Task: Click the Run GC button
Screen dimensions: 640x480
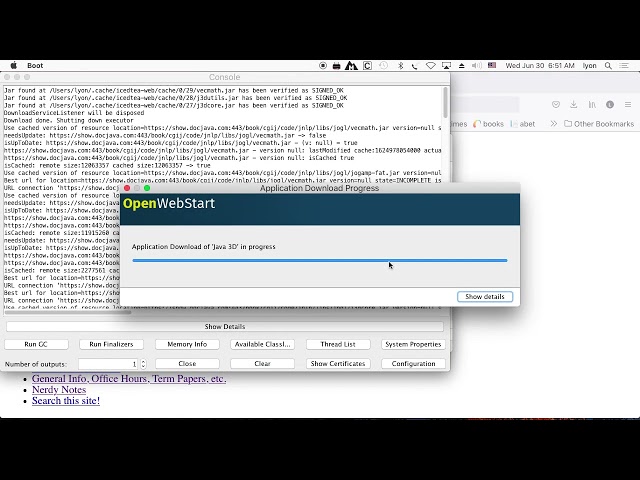Action: click(x=36, y=344)
